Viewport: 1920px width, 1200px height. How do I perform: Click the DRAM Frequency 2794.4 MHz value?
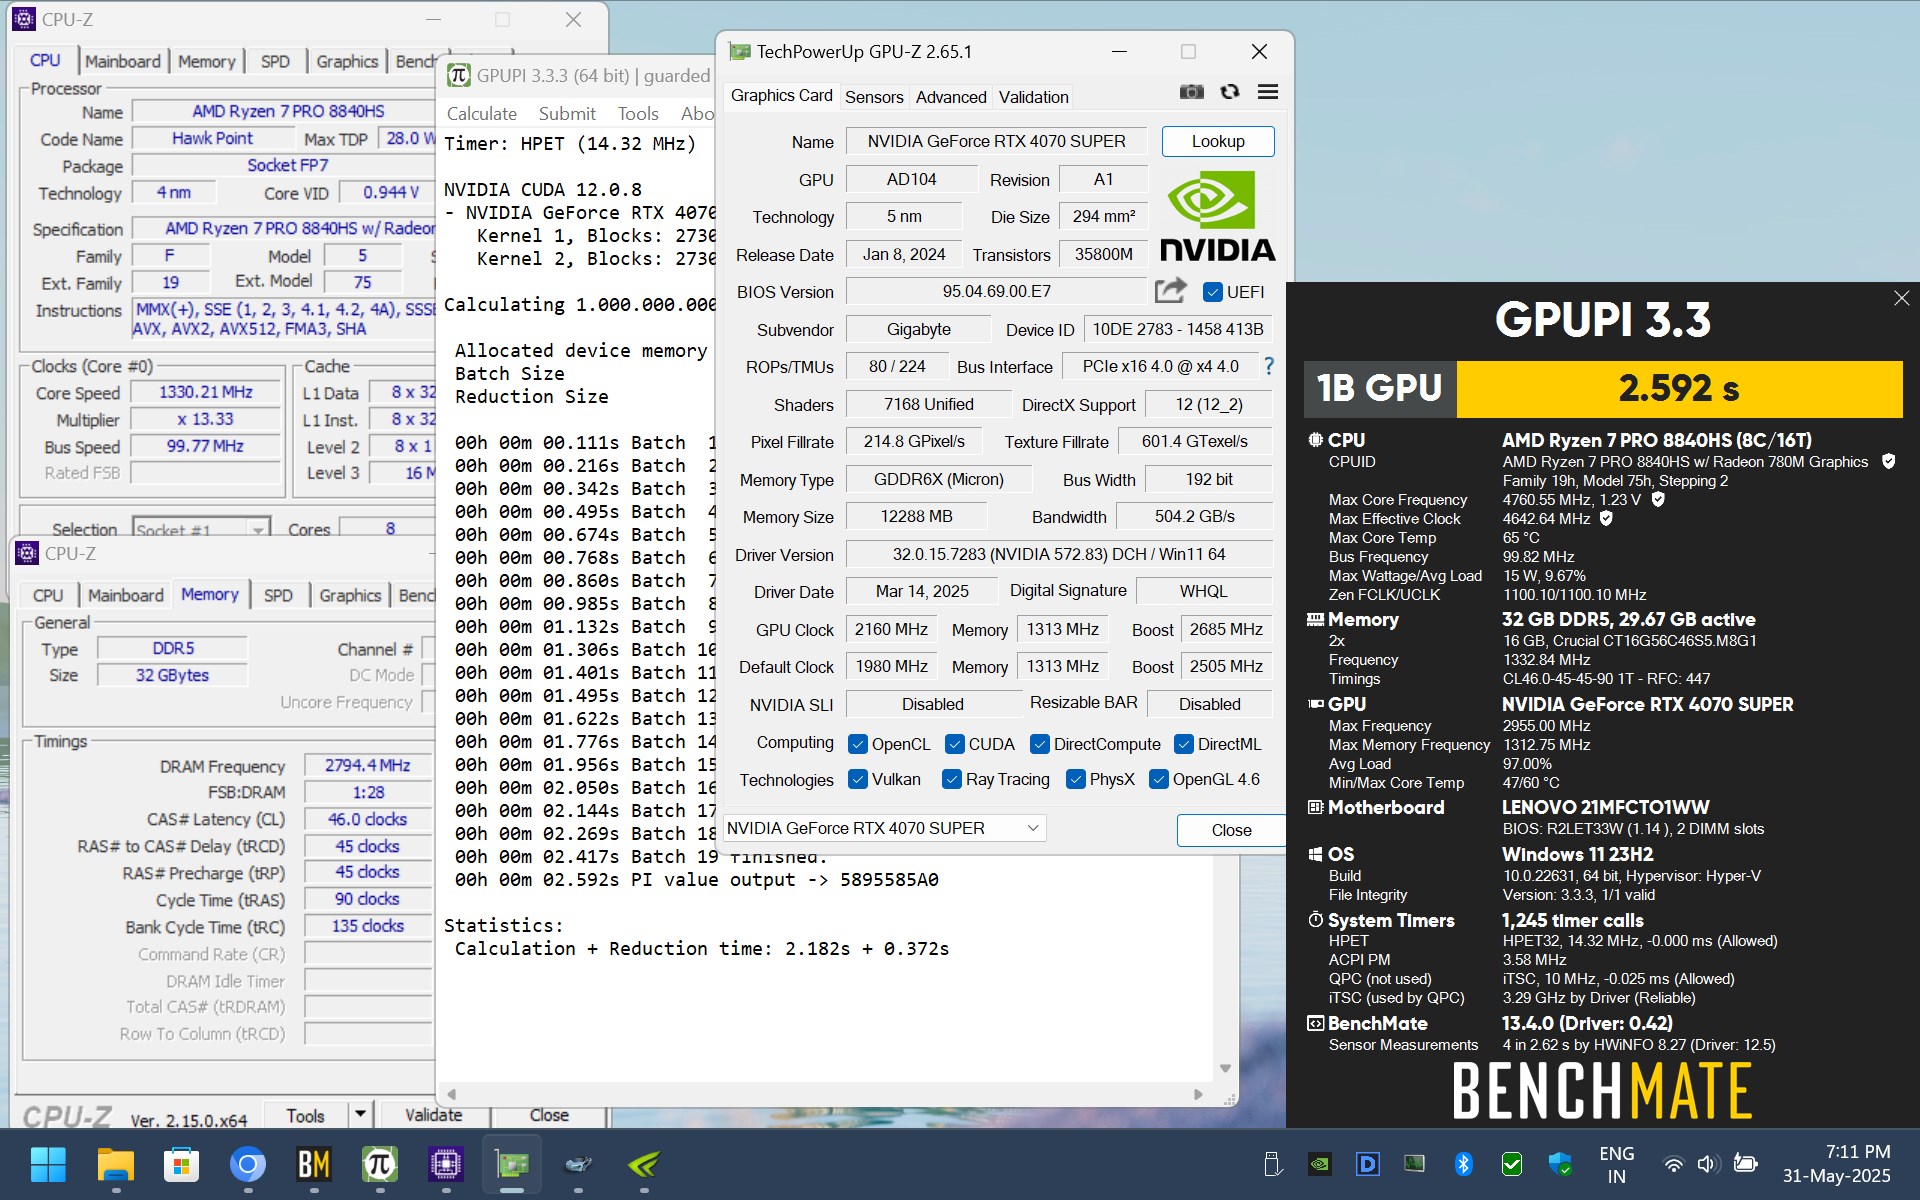[367, 765]
